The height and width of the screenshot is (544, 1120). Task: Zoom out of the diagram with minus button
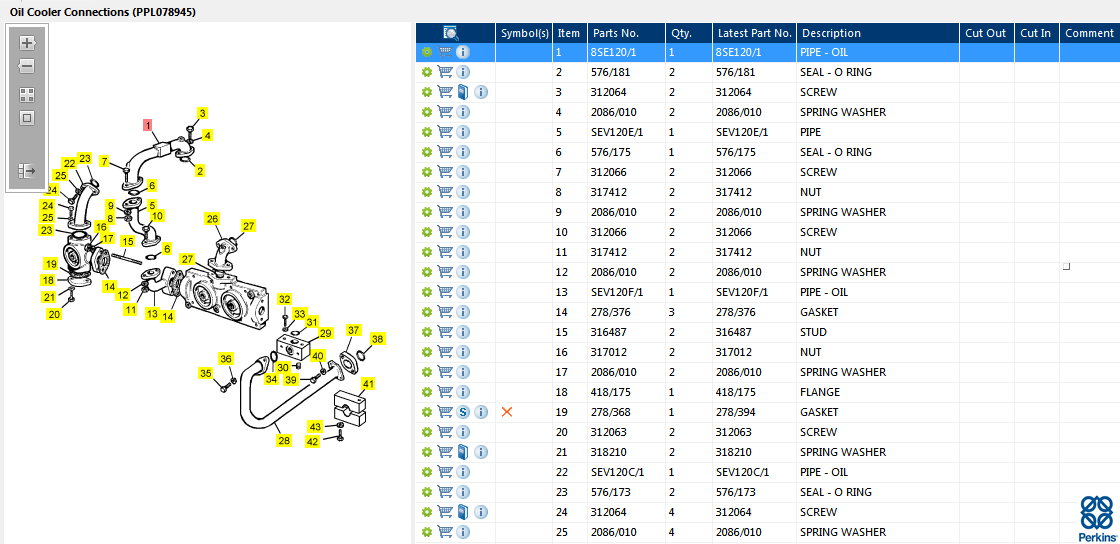pos(27,66)
